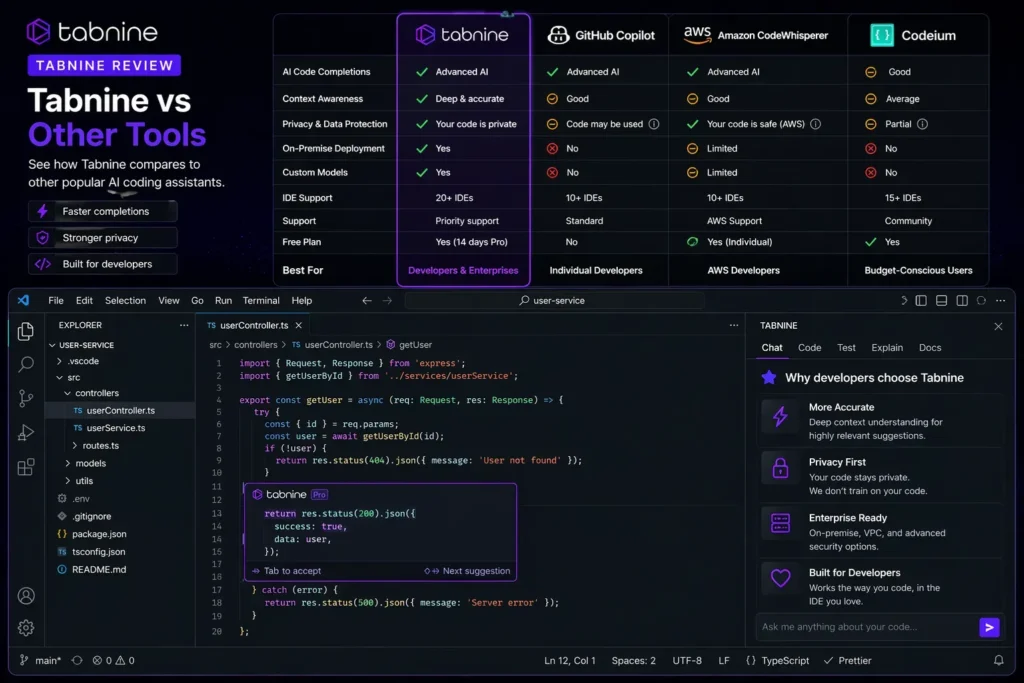Click the refresh icon in title bar
The height and width of the screenshot is (683, 1024).
click(x=981, y=300)
